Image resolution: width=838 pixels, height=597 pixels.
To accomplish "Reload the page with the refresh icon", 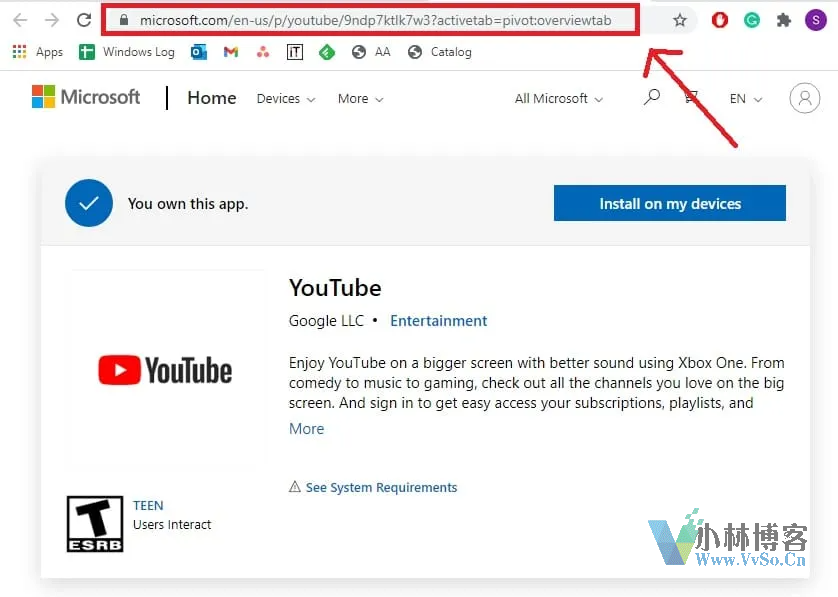I will coord(84,20).
